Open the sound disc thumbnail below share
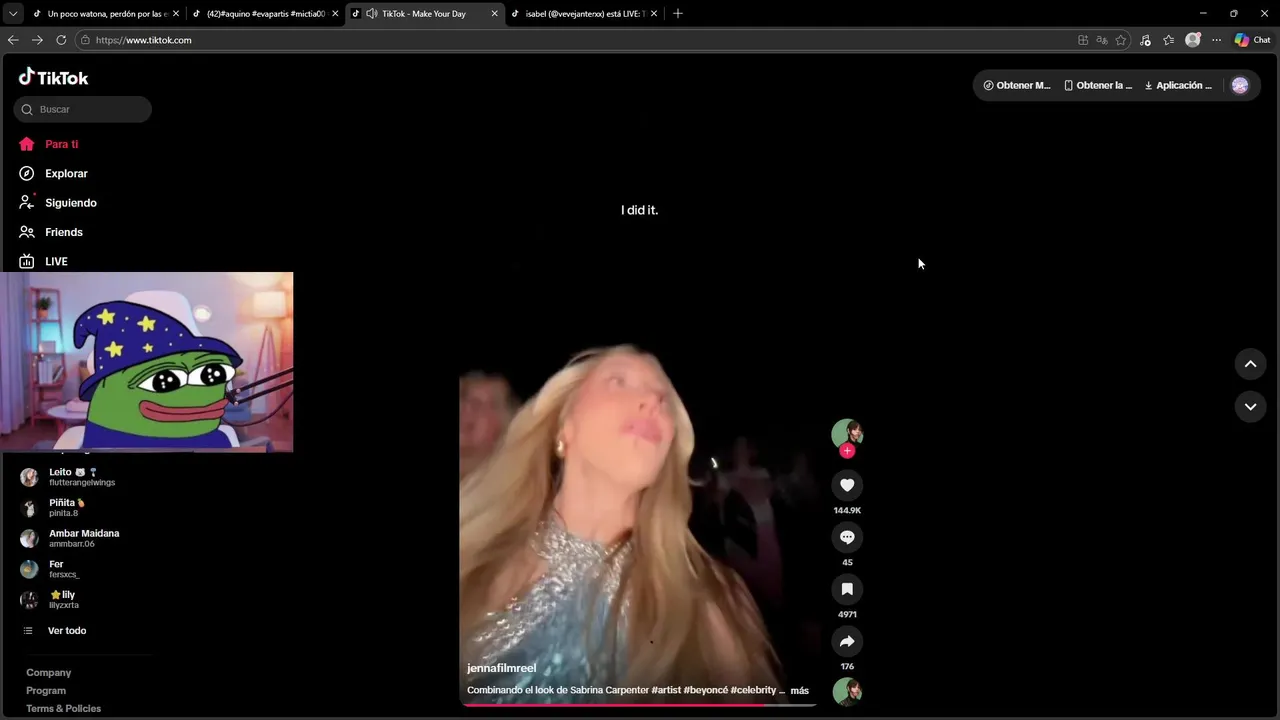Image resolution: width=1280 pixels, height=720 pixels. pyautogui.click(x=847, y=691)
